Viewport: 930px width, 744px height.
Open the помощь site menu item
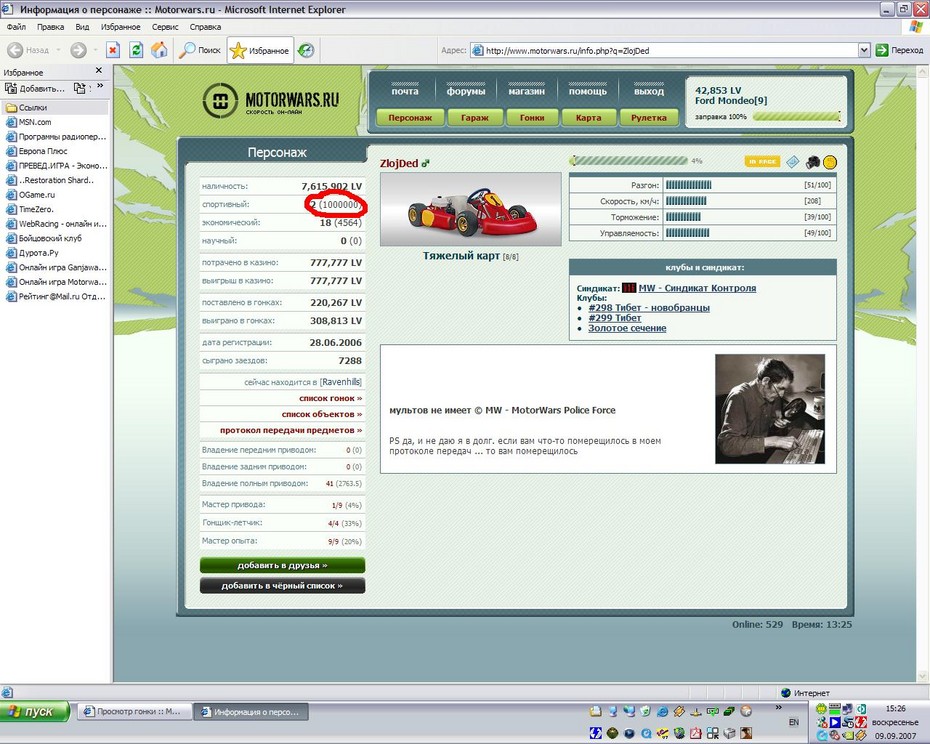tap(588, 91)
